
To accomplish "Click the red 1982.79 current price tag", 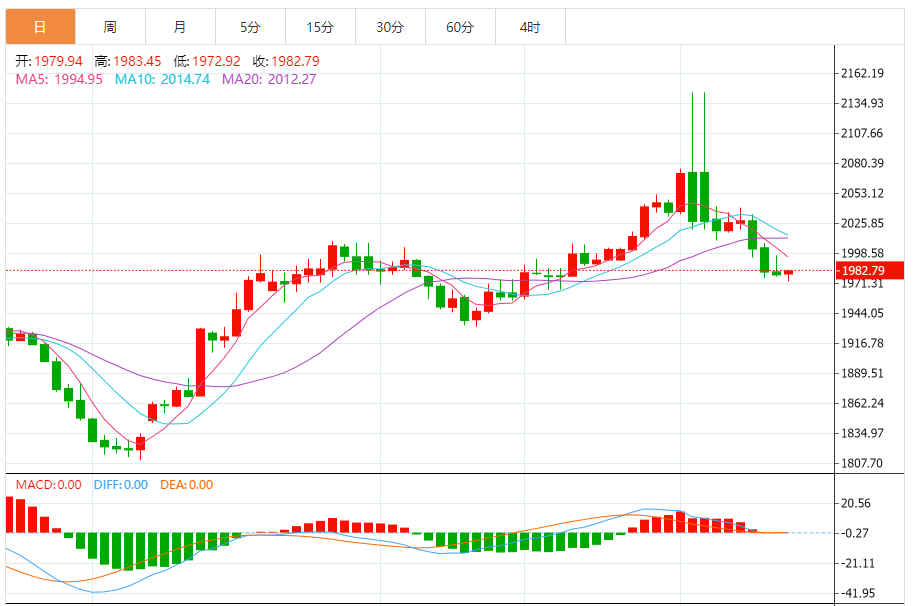I will (869, 271).
